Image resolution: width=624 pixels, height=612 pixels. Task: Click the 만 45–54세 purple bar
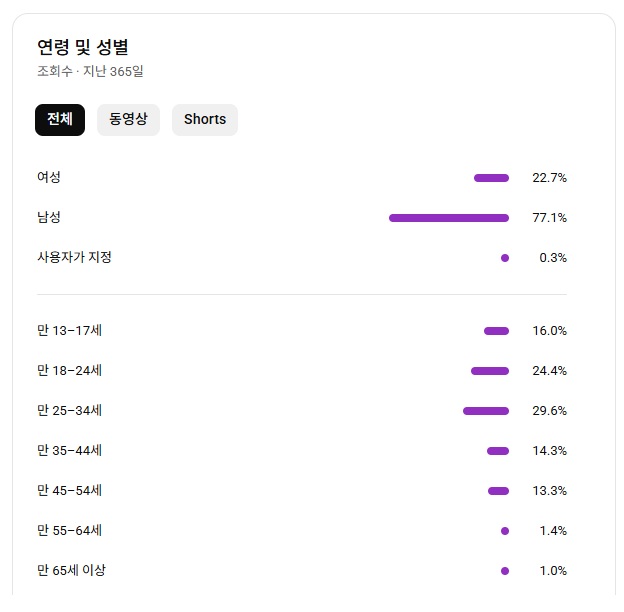pos(498,491)
